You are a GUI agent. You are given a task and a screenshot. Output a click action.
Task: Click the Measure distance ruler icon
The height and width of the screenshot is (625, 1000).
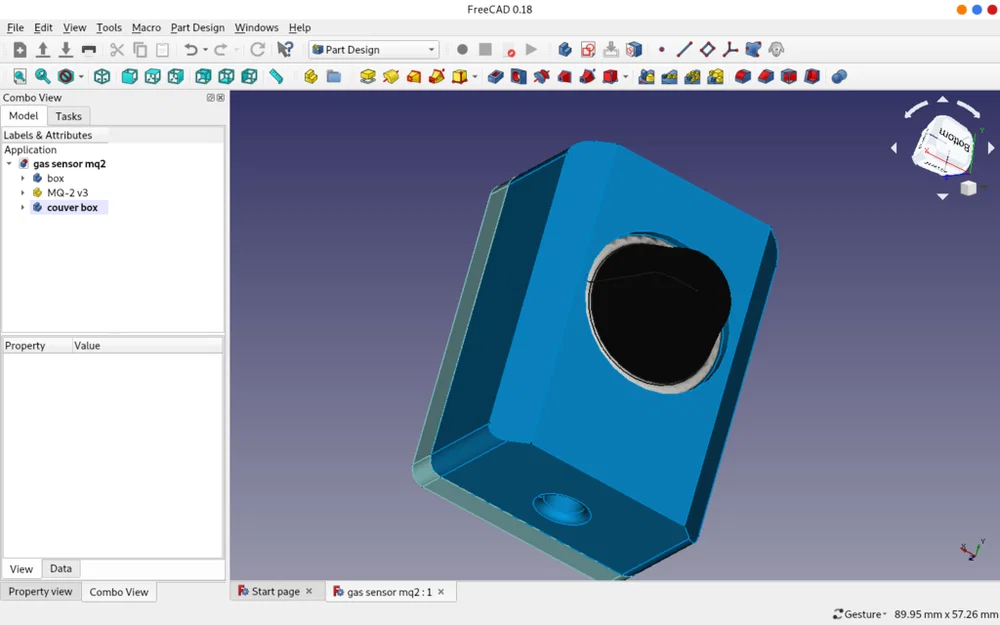point(276,77)
